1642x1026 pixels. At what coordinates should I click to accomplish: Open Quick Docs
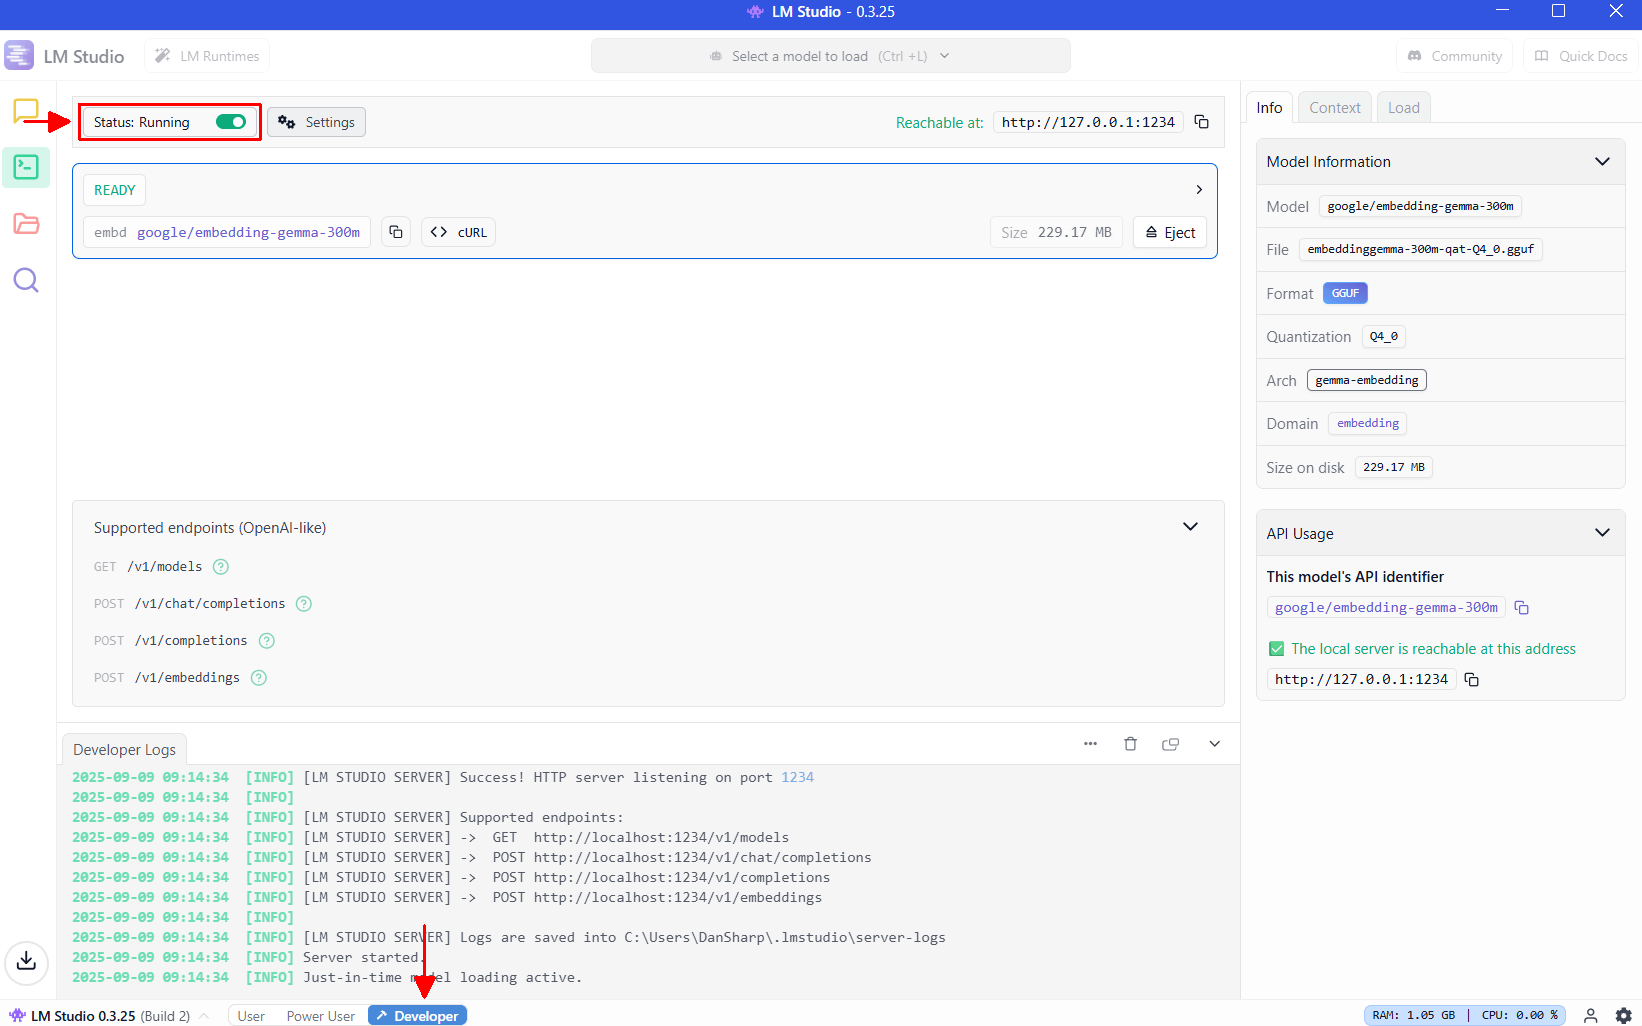pos(1581,56)
